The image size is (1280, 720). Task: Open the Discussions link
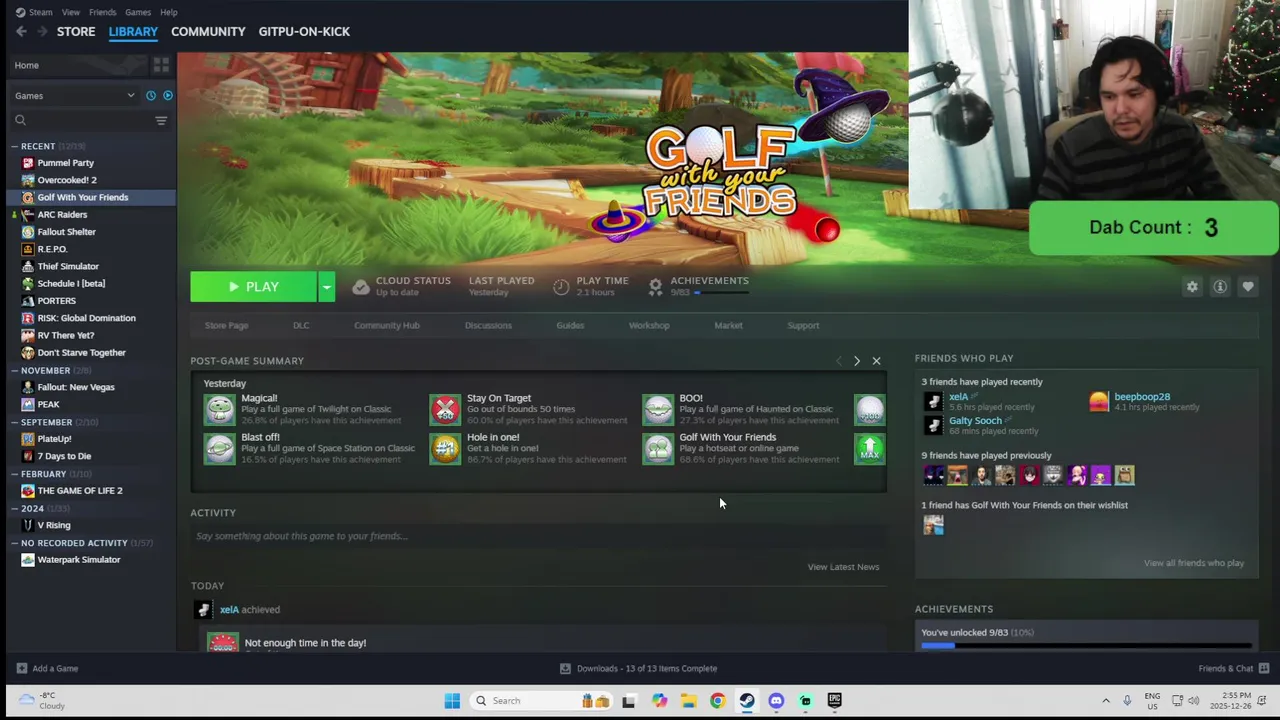(488, 325)
